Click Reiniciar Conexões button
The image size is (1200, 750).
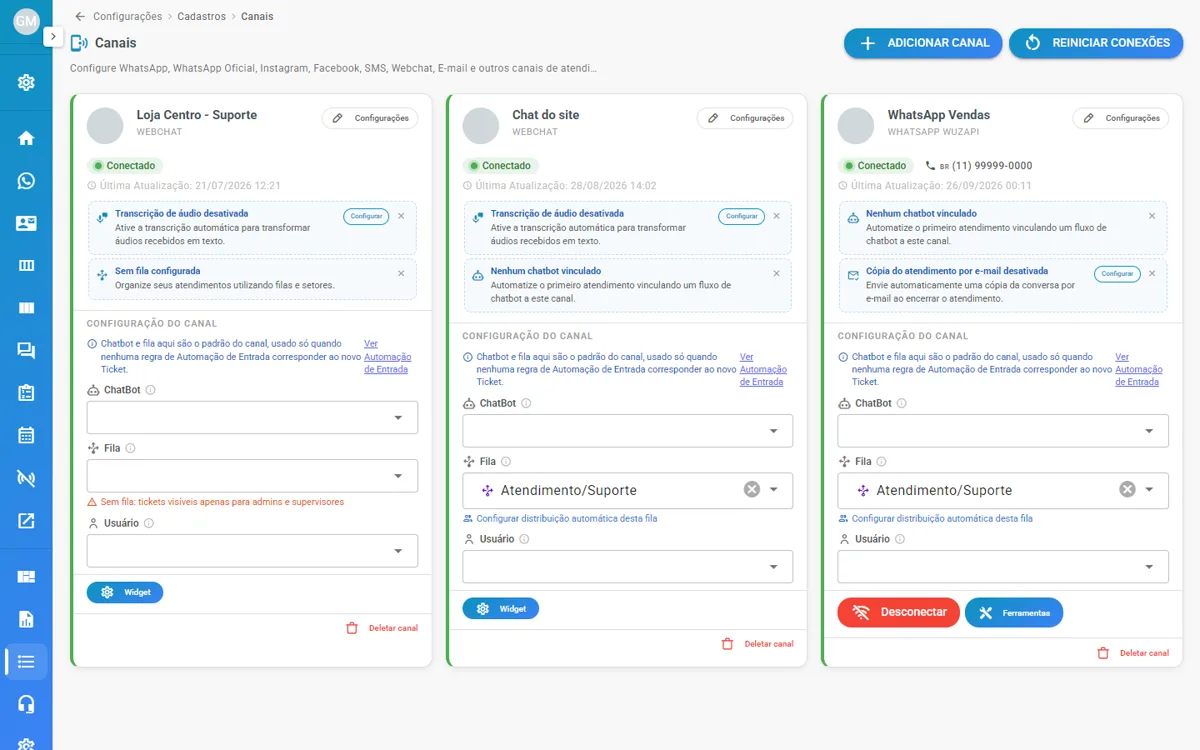[x=1096, y=43]
